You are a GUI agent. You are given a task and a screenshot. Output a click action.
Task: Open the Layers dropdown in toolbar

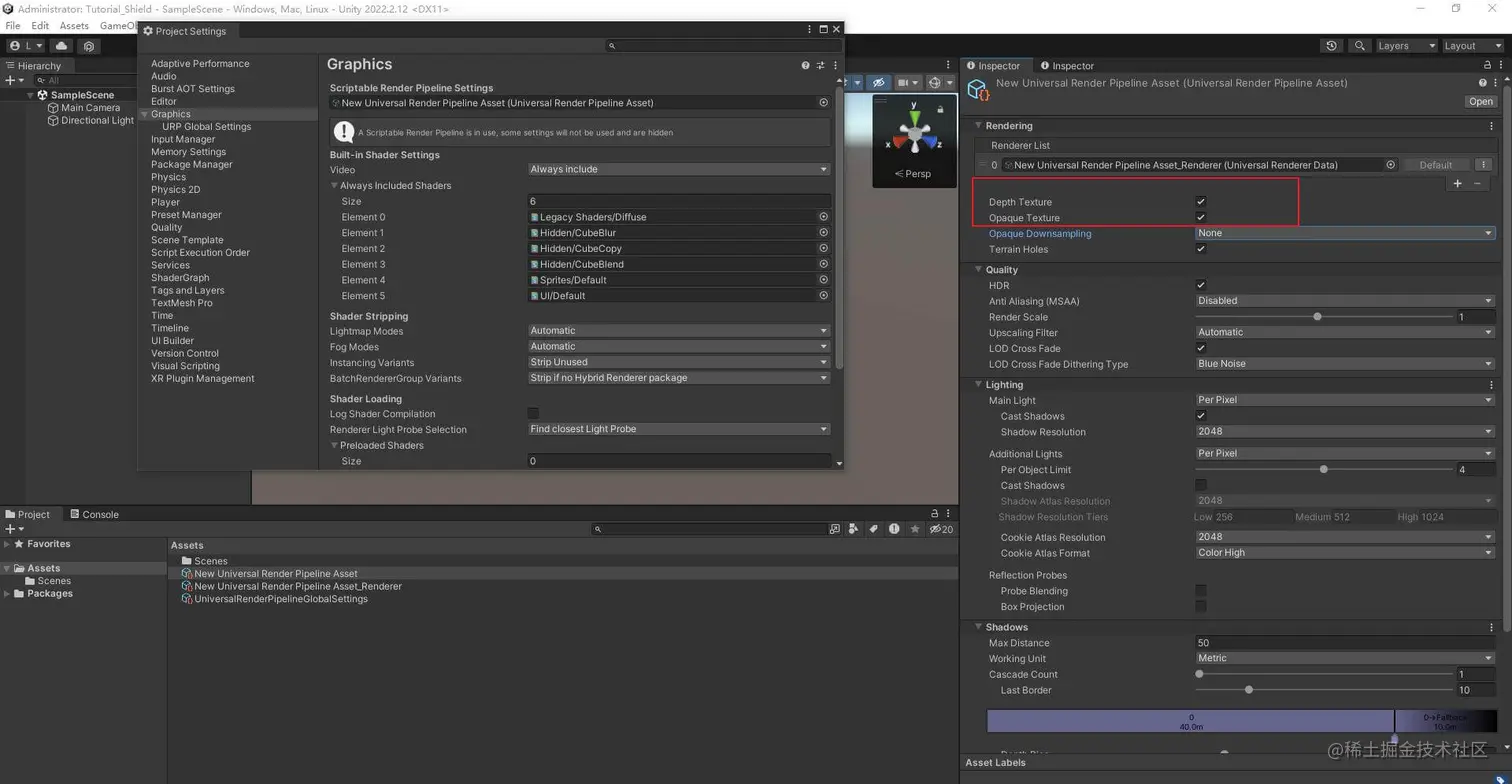click(1406, 46)
